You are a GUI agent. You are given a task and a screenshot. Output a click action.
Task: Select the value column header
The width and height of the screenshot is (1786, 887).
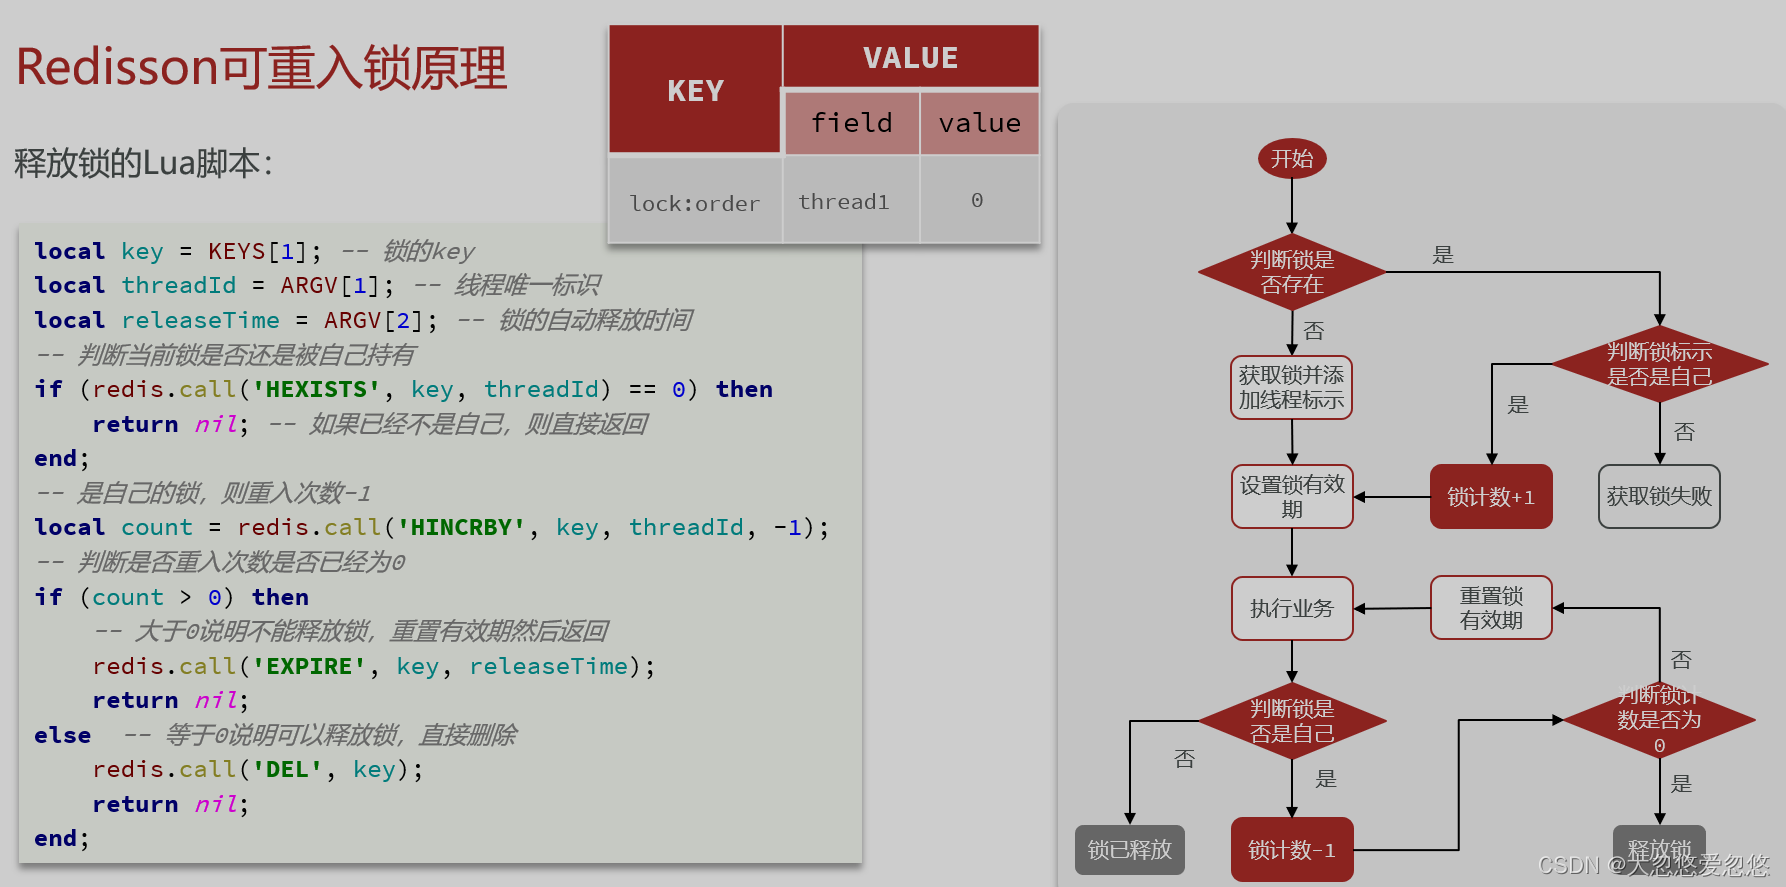point(980,123)
